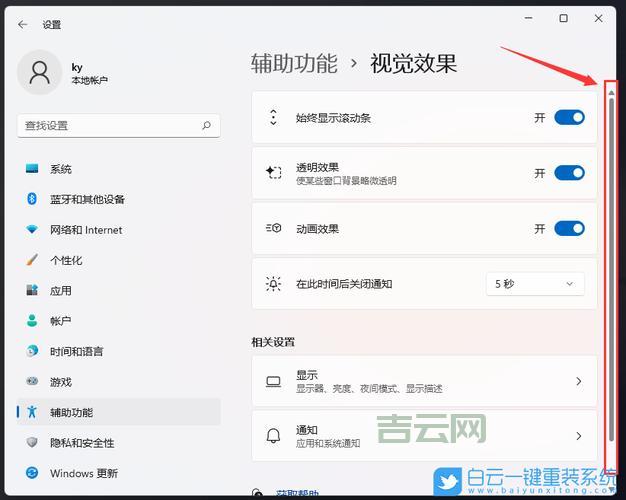Click the ky 本地帐户 profile name
The width and height of the screenshot is (626, 500).
89,74
